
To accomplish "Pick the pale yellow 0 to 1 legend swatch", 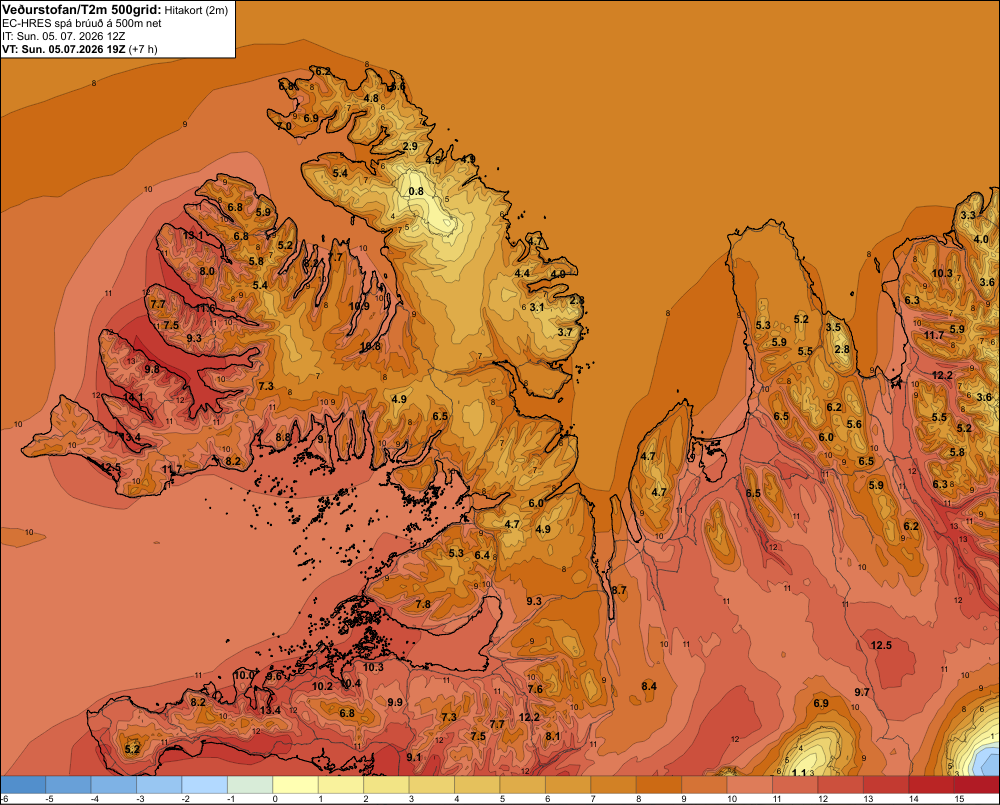I will point(295,785).
